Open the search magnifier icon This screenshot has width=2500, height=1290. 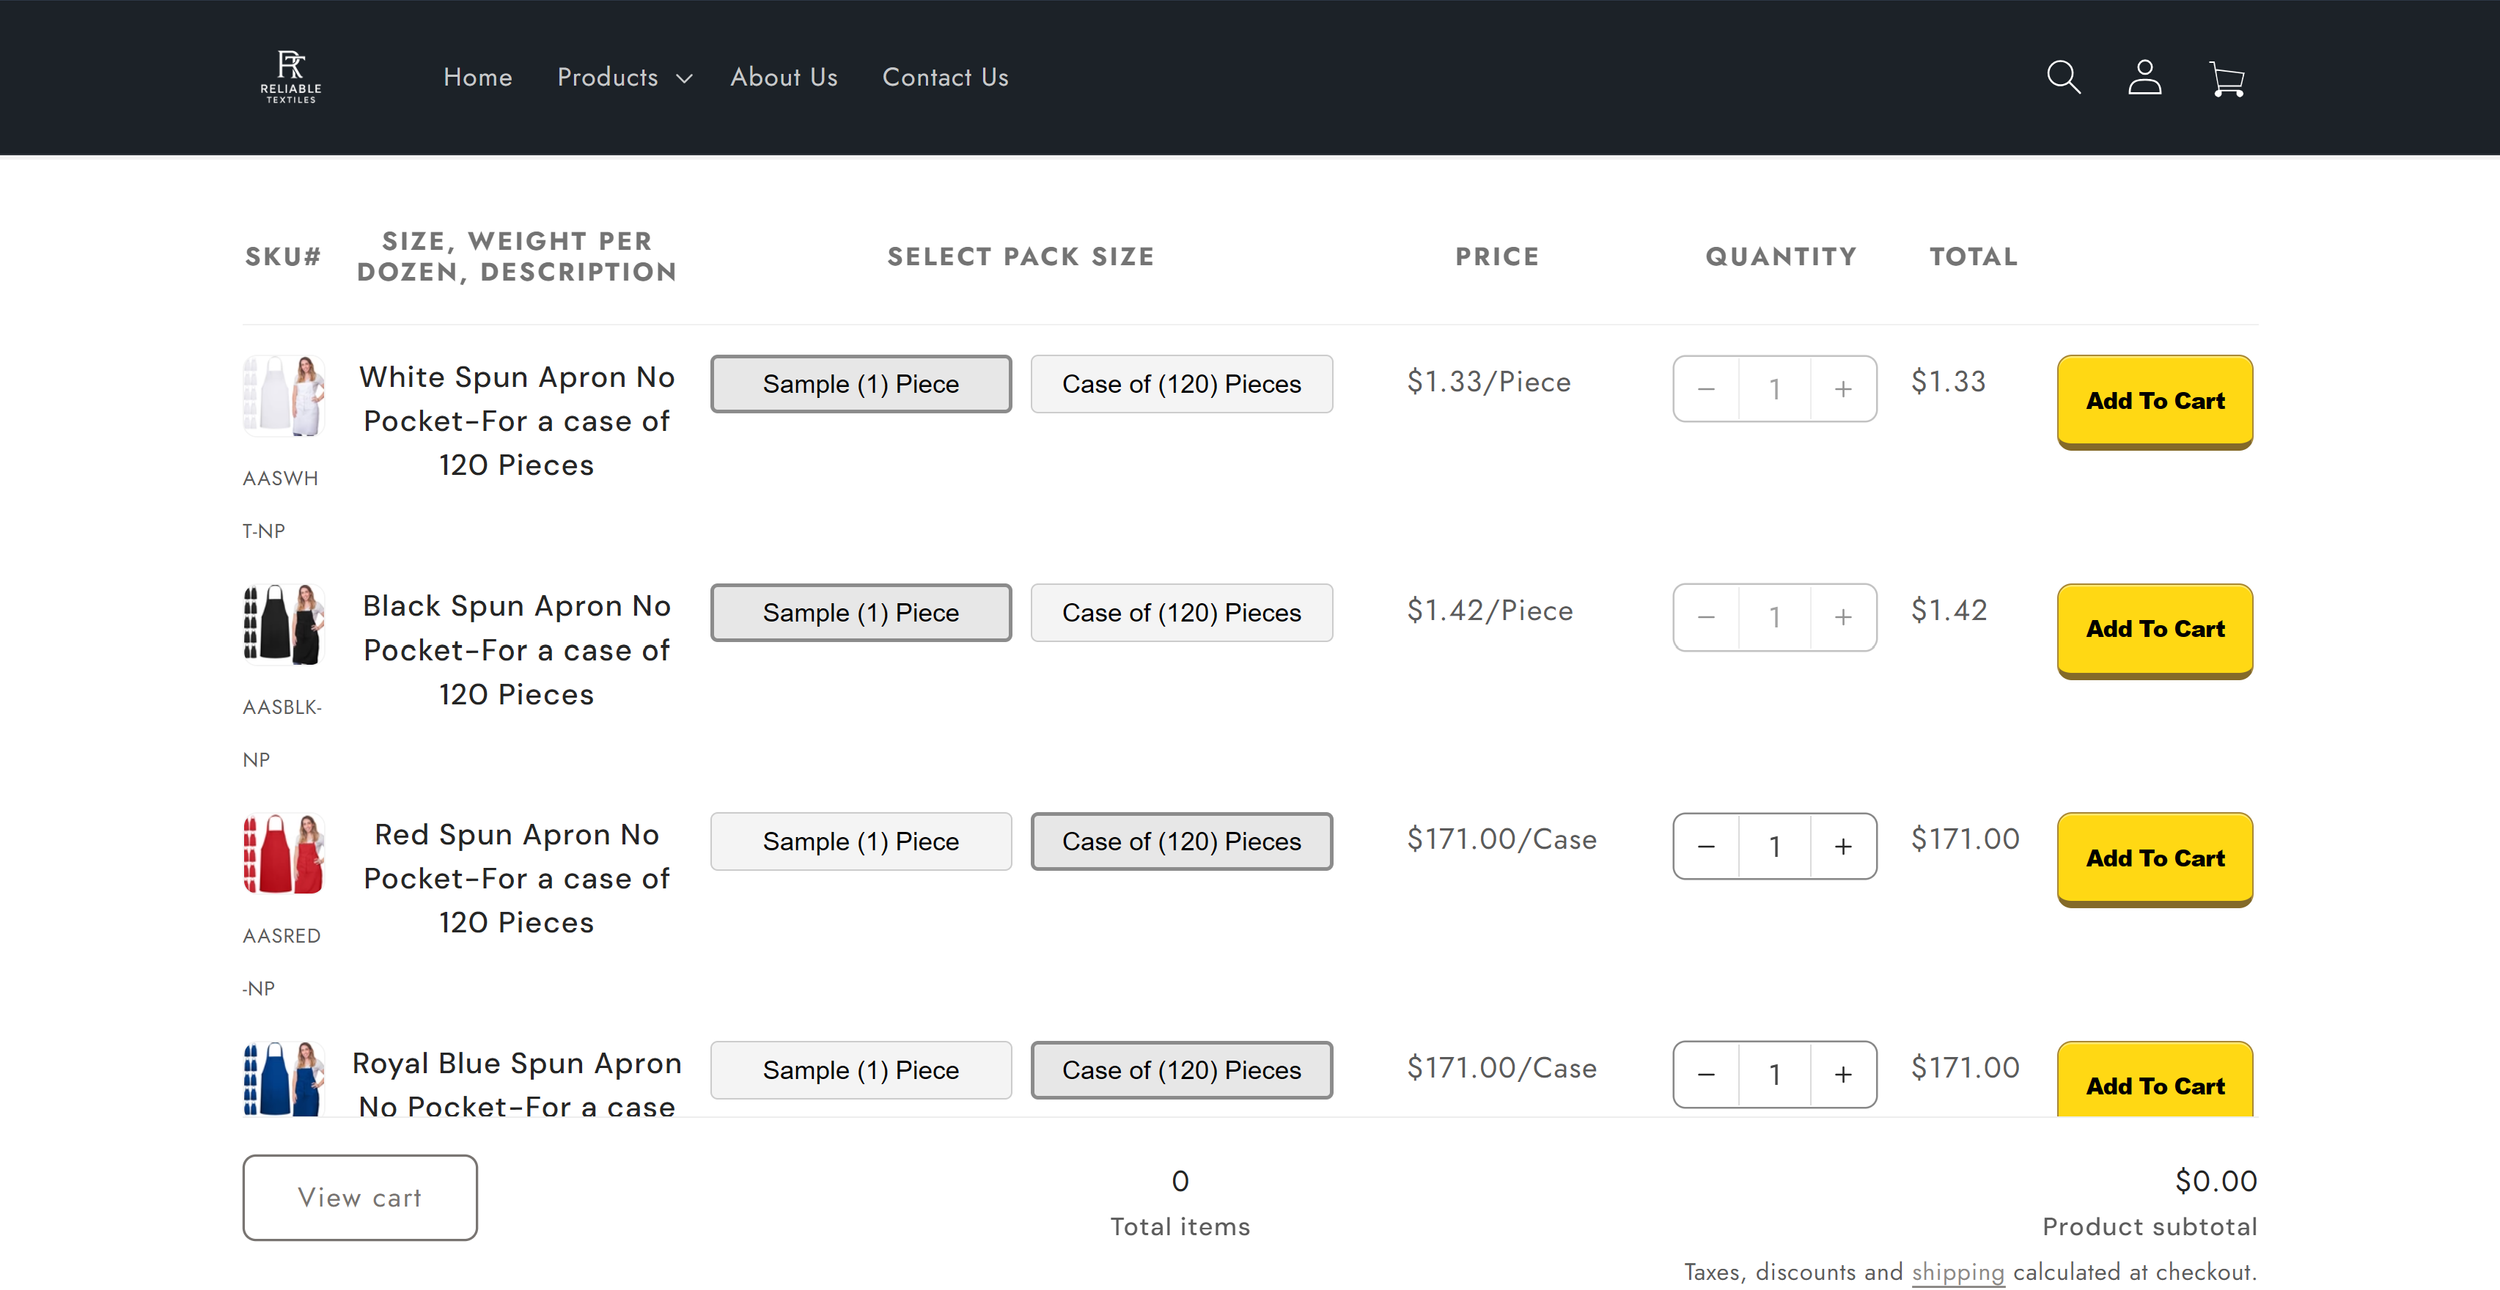coord(2063,77)
